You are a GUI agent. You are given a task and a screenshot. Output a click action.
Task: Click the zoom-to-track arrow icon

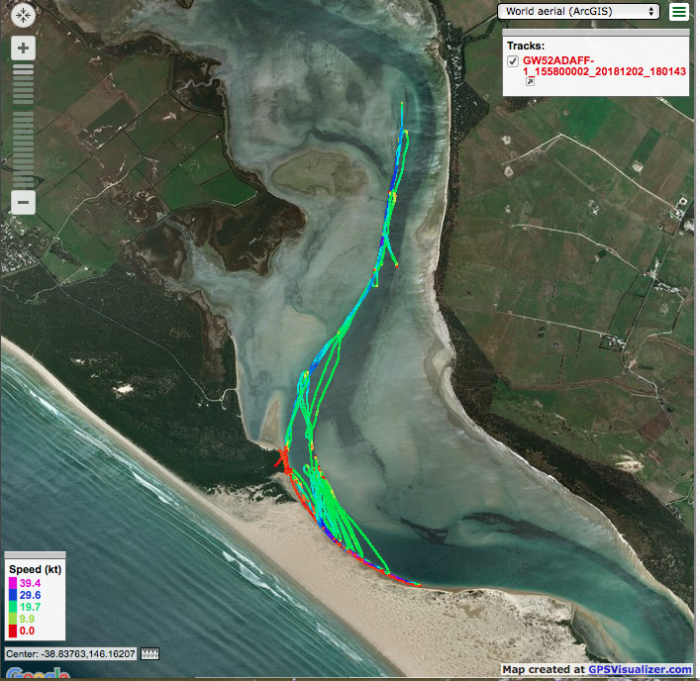tap(530, 83)
